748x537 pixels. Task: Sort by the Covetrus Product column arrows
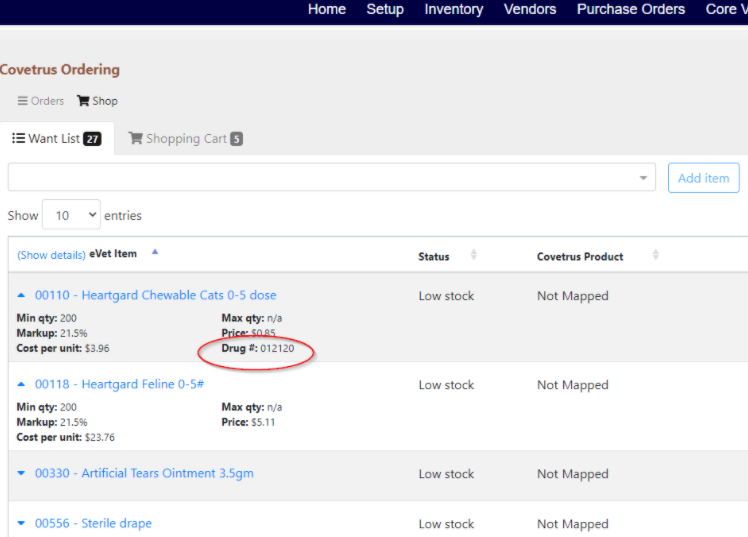[x=656, y=255]
